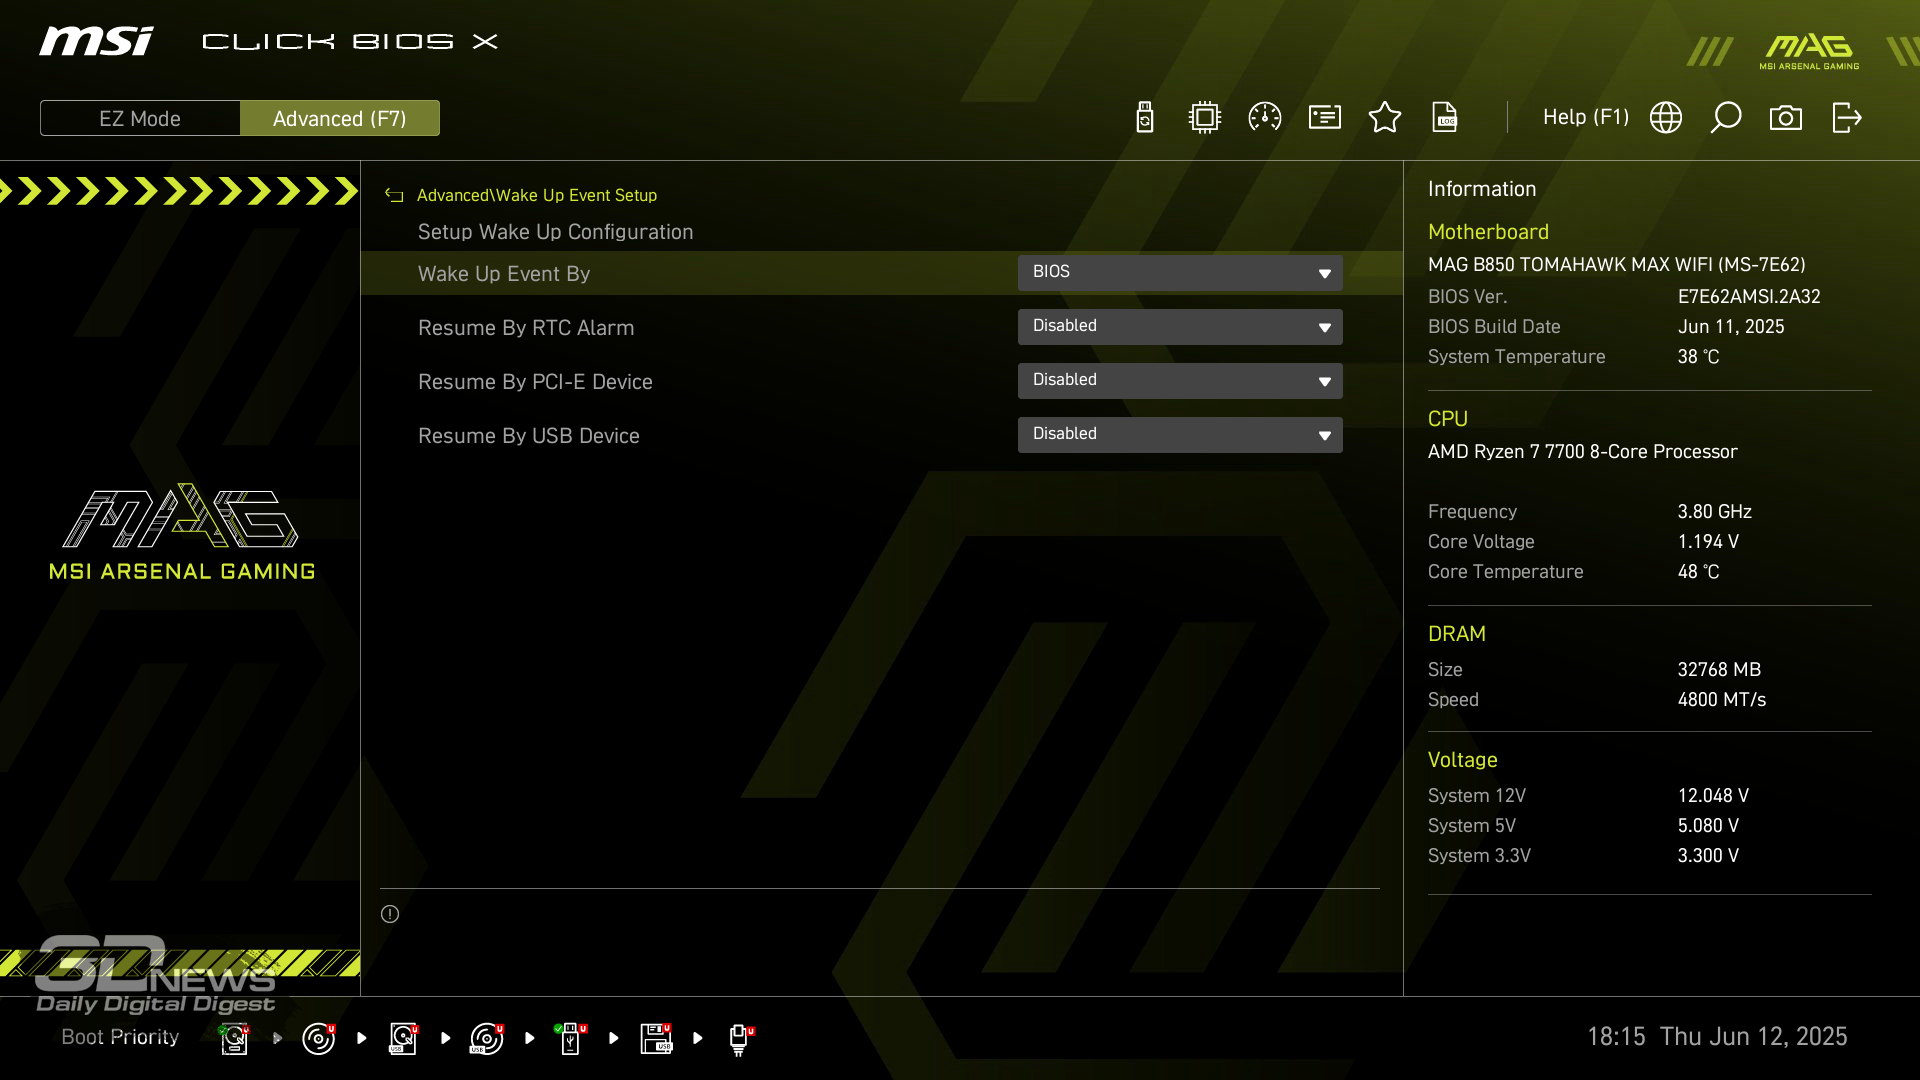Switch to Advanced (F7) tab
Screen dimensions: 1920x1080
click(x=340, y=118)
